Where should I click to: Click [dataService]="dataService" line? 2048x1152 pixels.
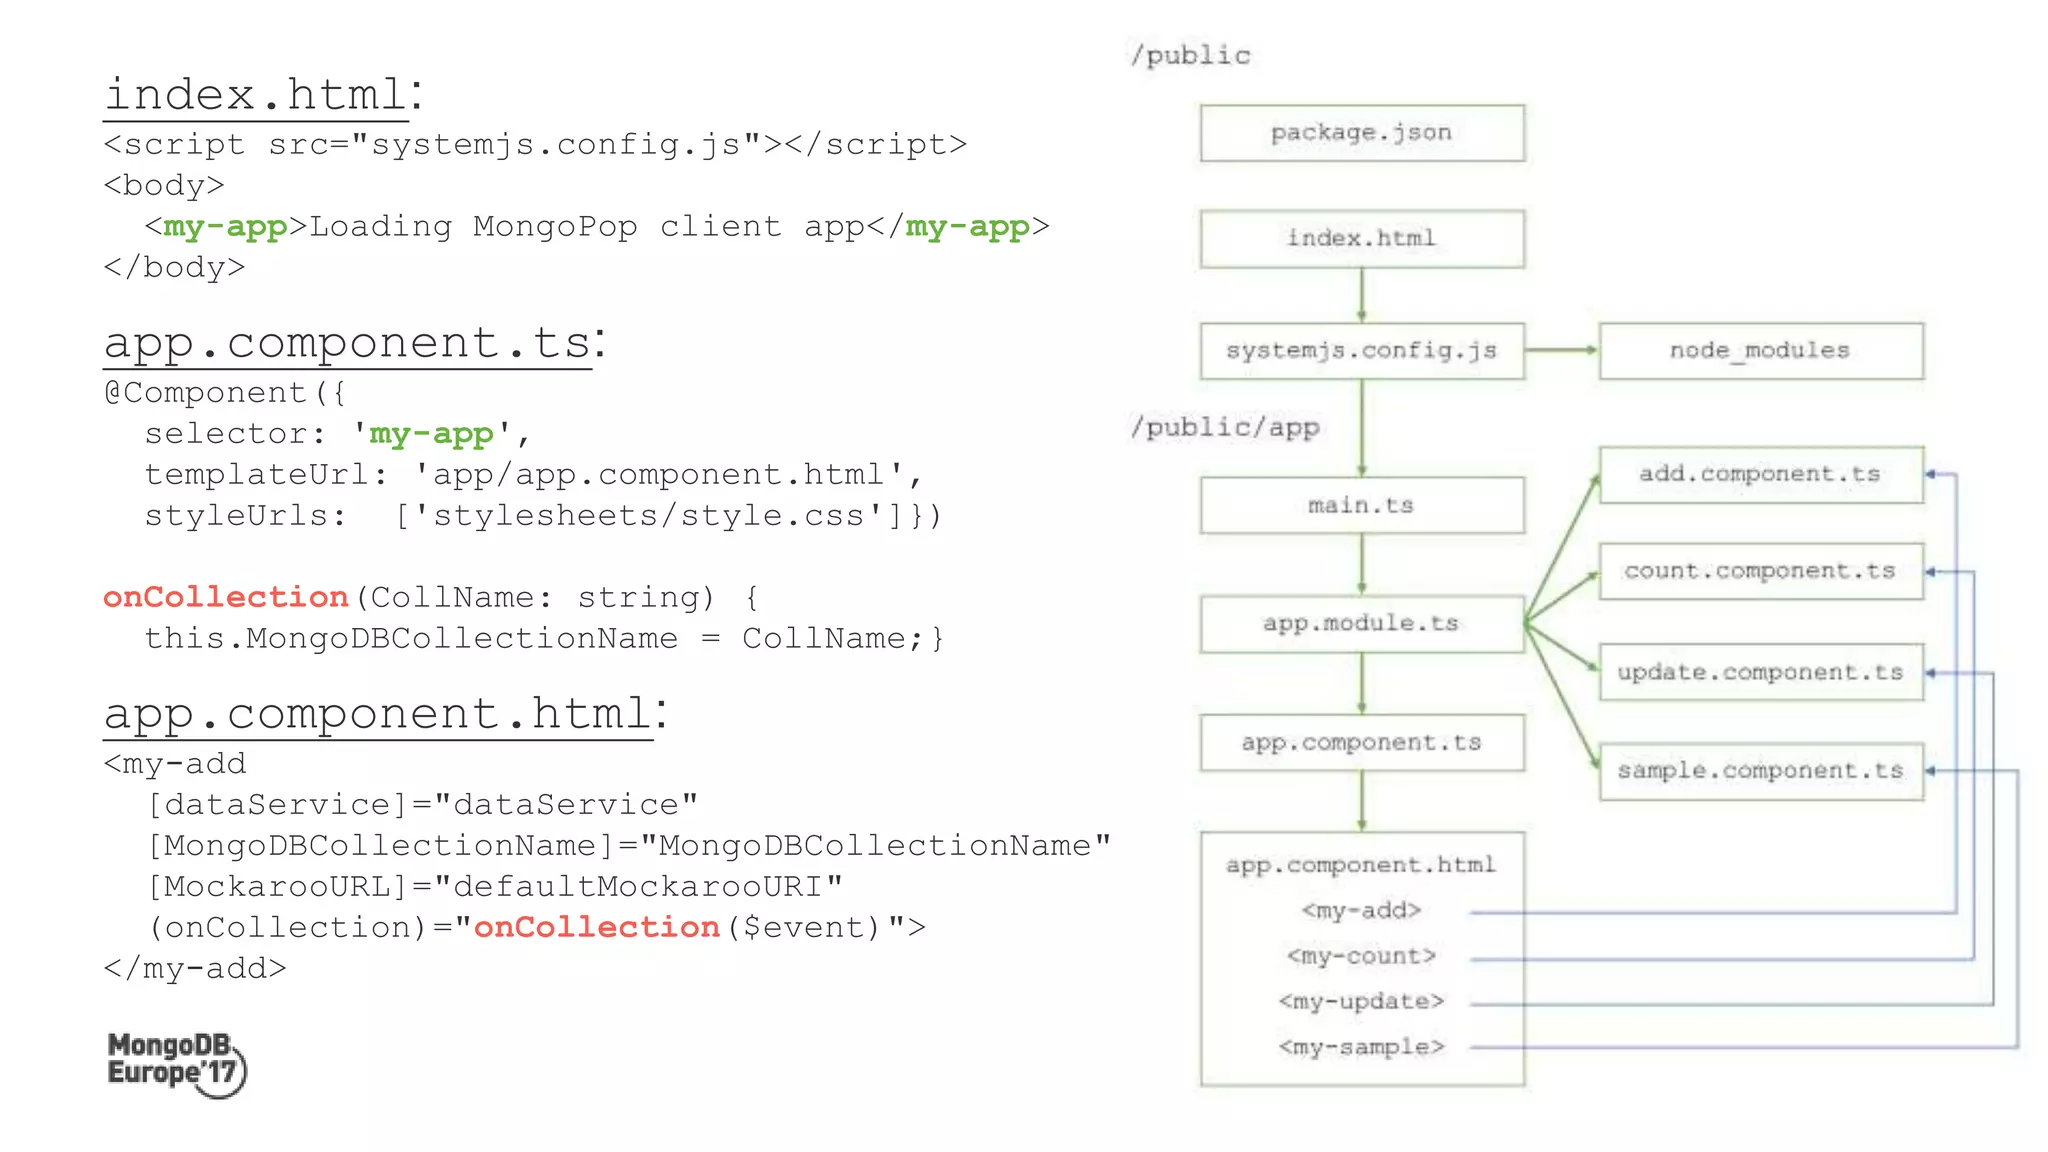(x=422, y=805)
